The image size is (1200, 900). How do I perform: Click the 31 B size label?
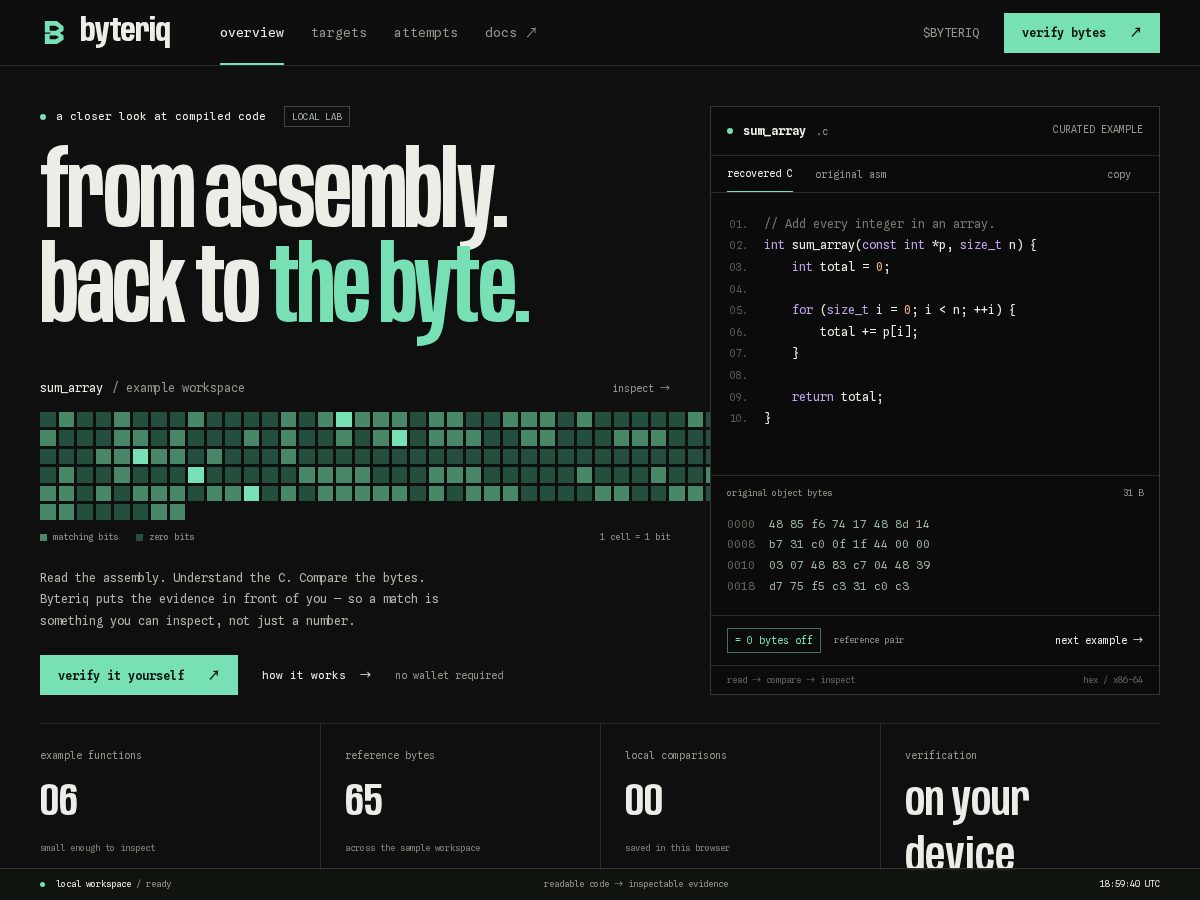tap(1133, 493)
